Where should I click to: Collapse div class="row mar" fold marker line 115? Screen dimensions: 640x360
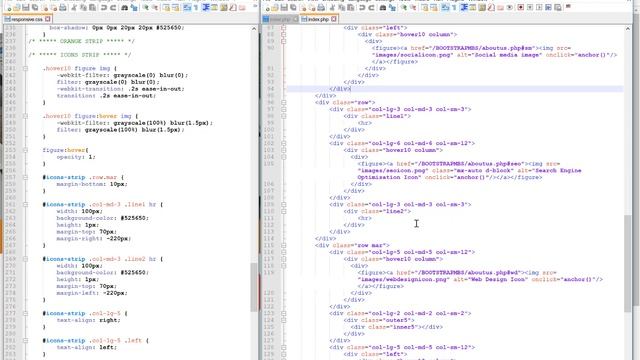click(x=284, y=245)
